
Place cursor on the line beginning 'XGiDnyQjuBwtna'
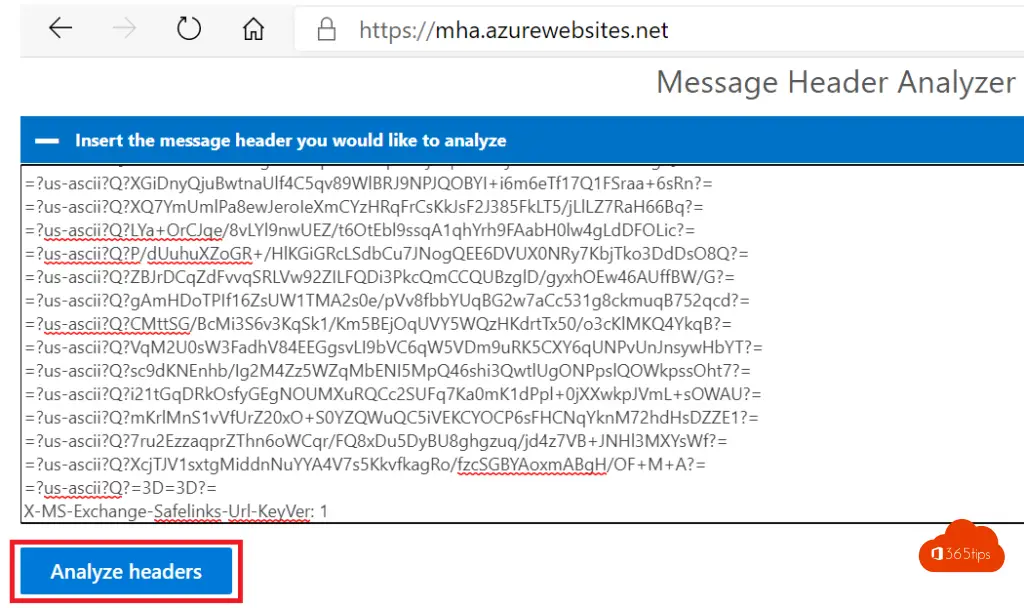click(369, 184)
